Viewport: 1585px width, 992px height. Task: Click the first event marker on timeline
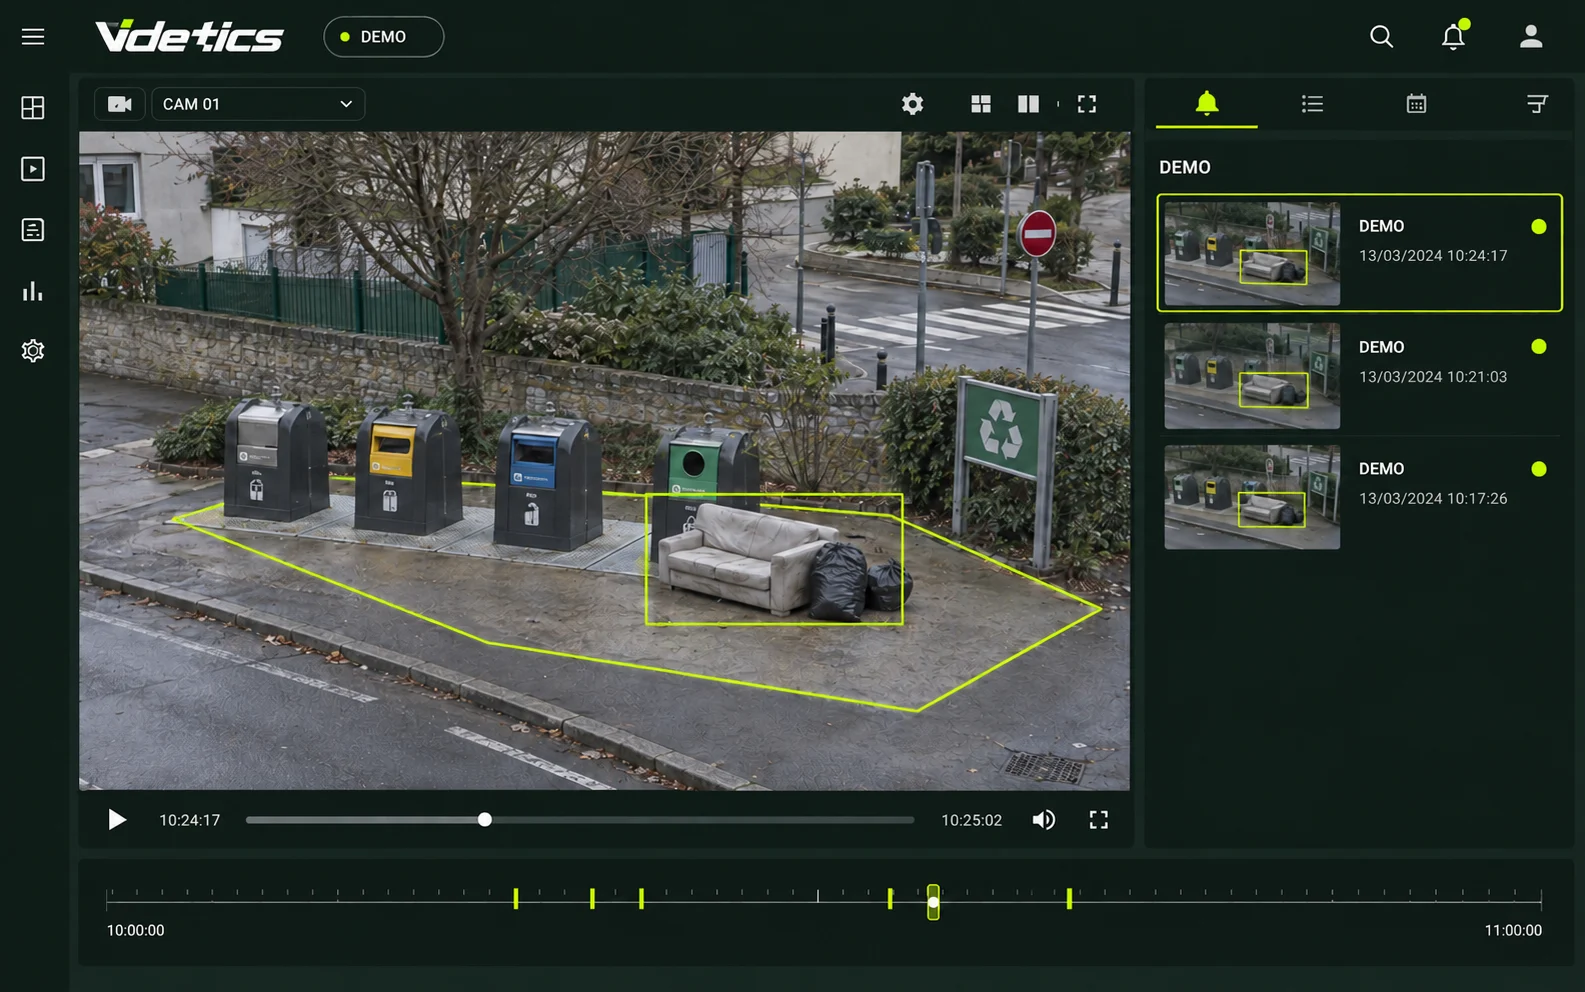[516, 898]
